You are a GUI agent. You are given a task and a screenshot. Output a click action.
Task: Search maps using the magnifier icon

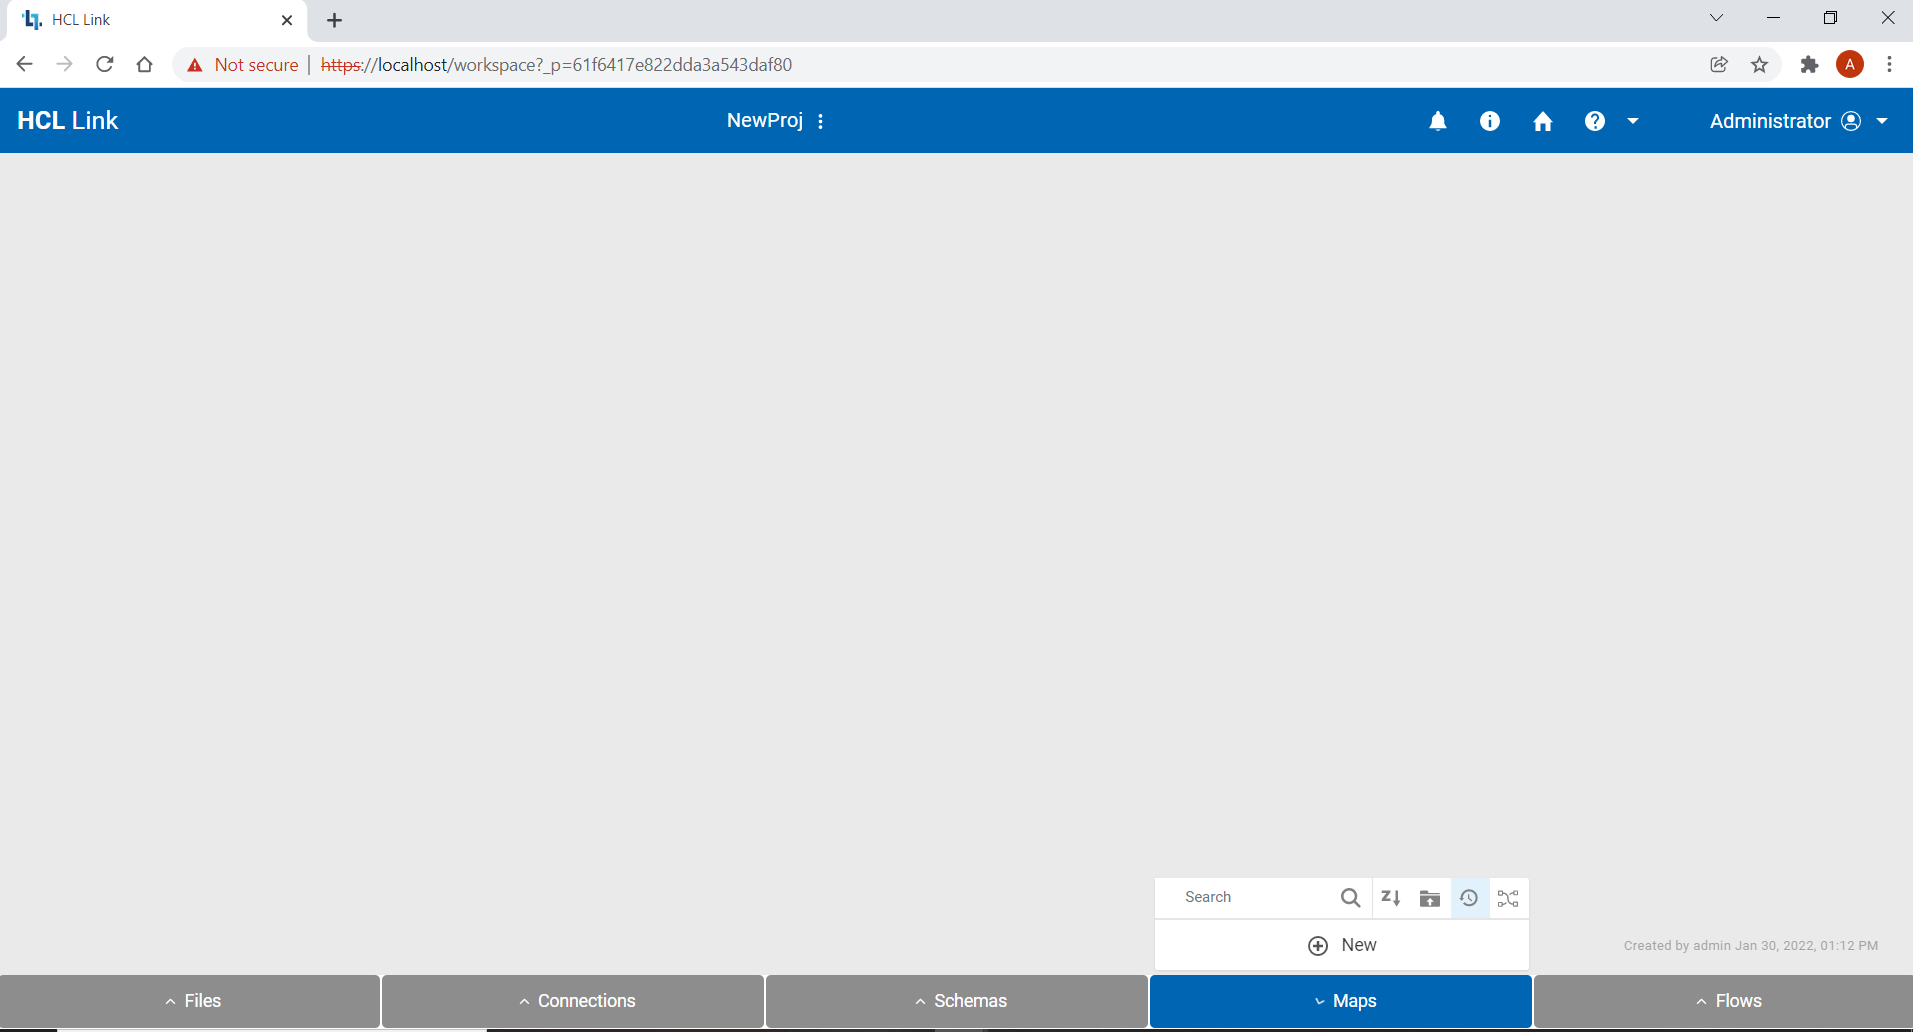click(1351, 897)
